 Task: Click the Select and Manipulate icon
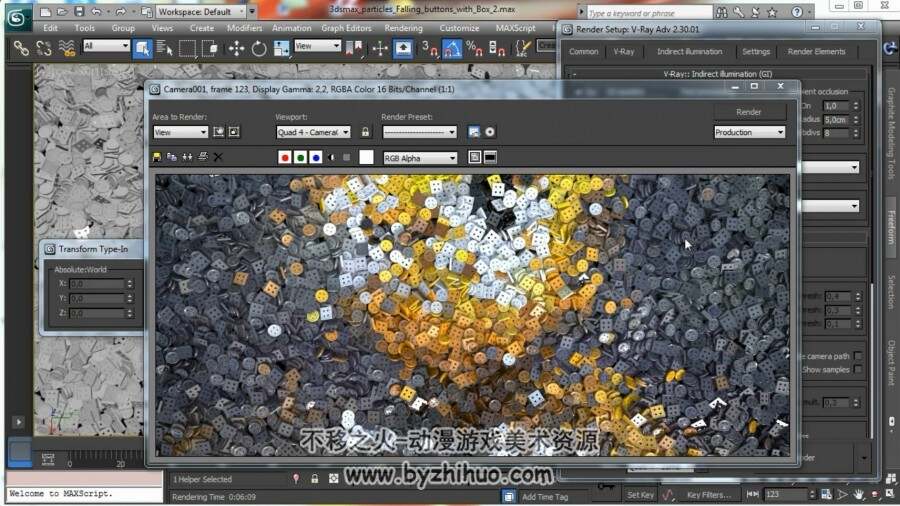pyautogui.click(x=379, y=49)
